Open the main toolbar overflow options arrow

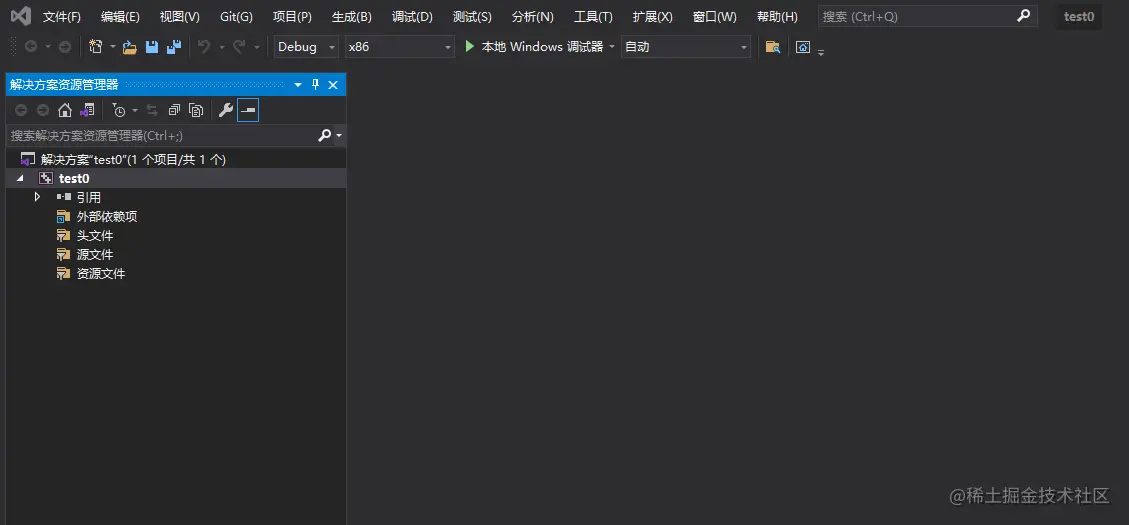821,51
